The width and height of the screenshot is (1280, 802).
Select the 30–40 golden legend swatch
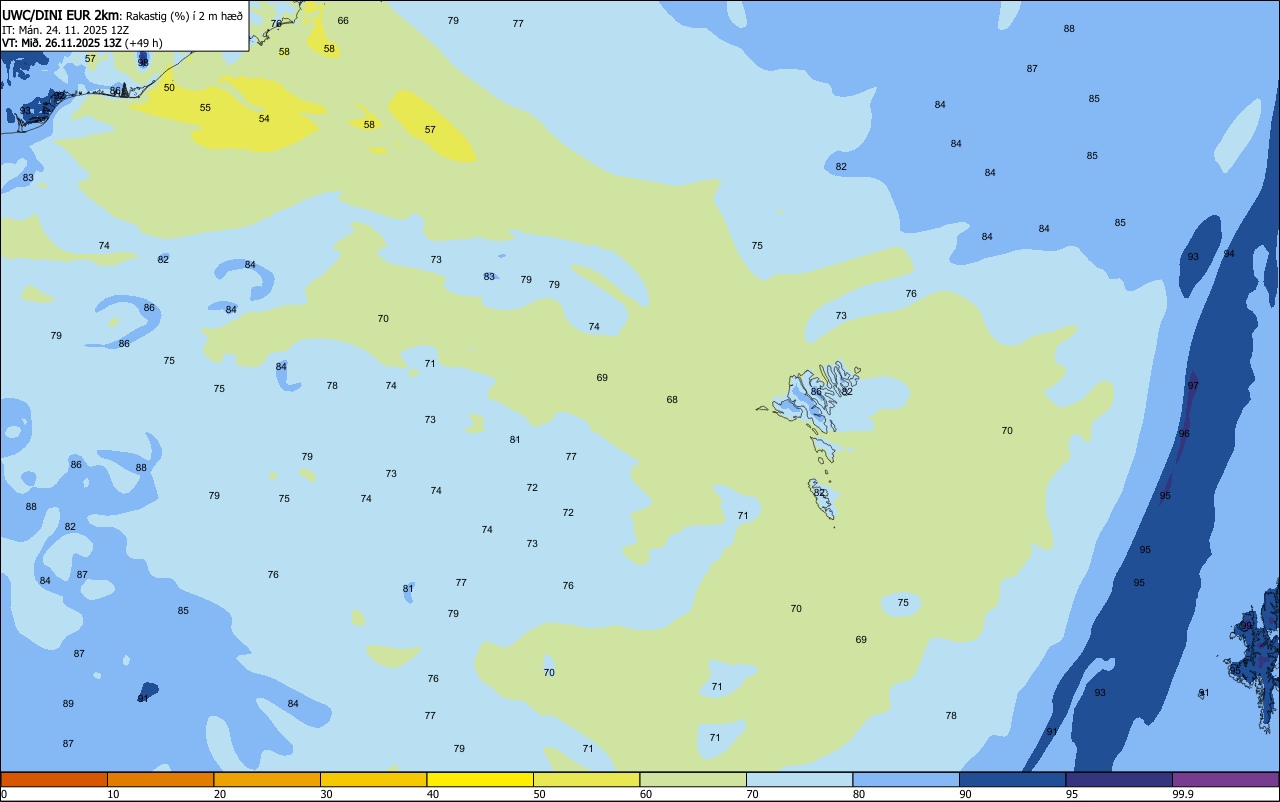pyautogui.click(x=373, y=779)
